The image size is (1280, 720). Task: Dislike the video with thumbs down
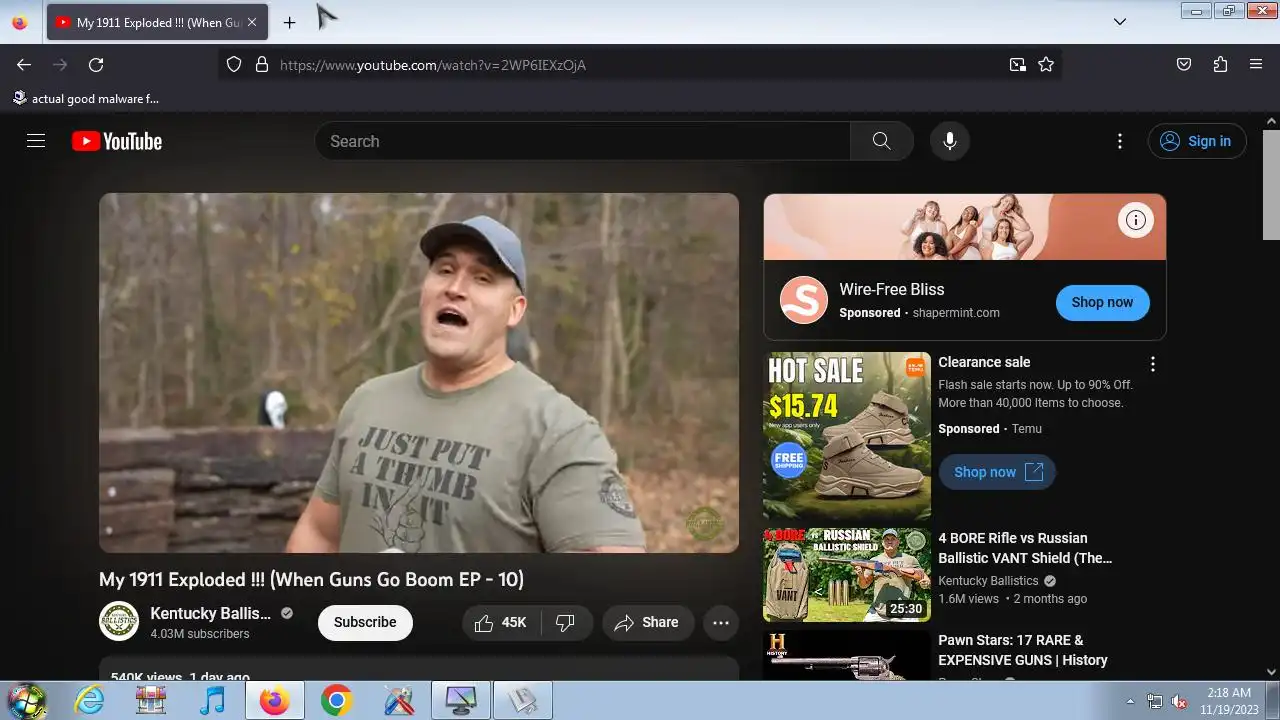[x=566, y=622]
